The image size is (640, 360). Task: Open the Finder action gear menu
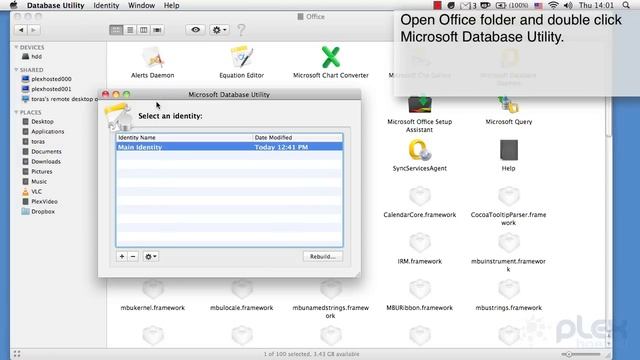pos(219,30)
